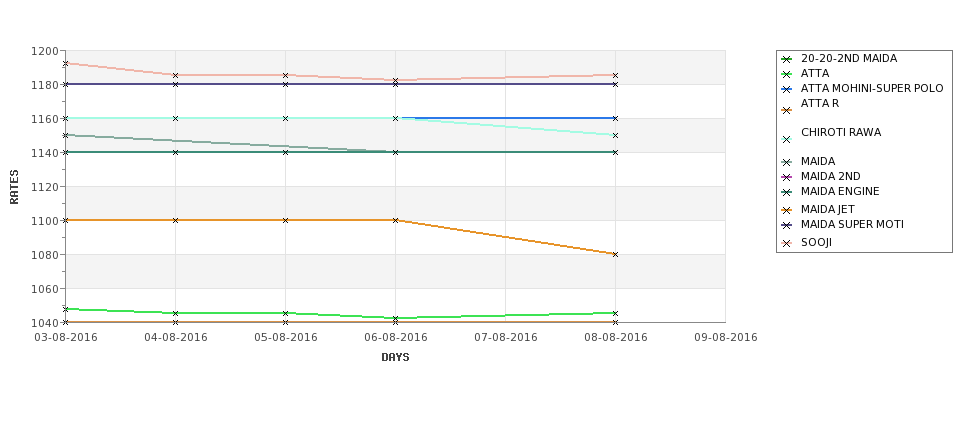Click the 06-08-2016 x-axis date label

(395, 337)
